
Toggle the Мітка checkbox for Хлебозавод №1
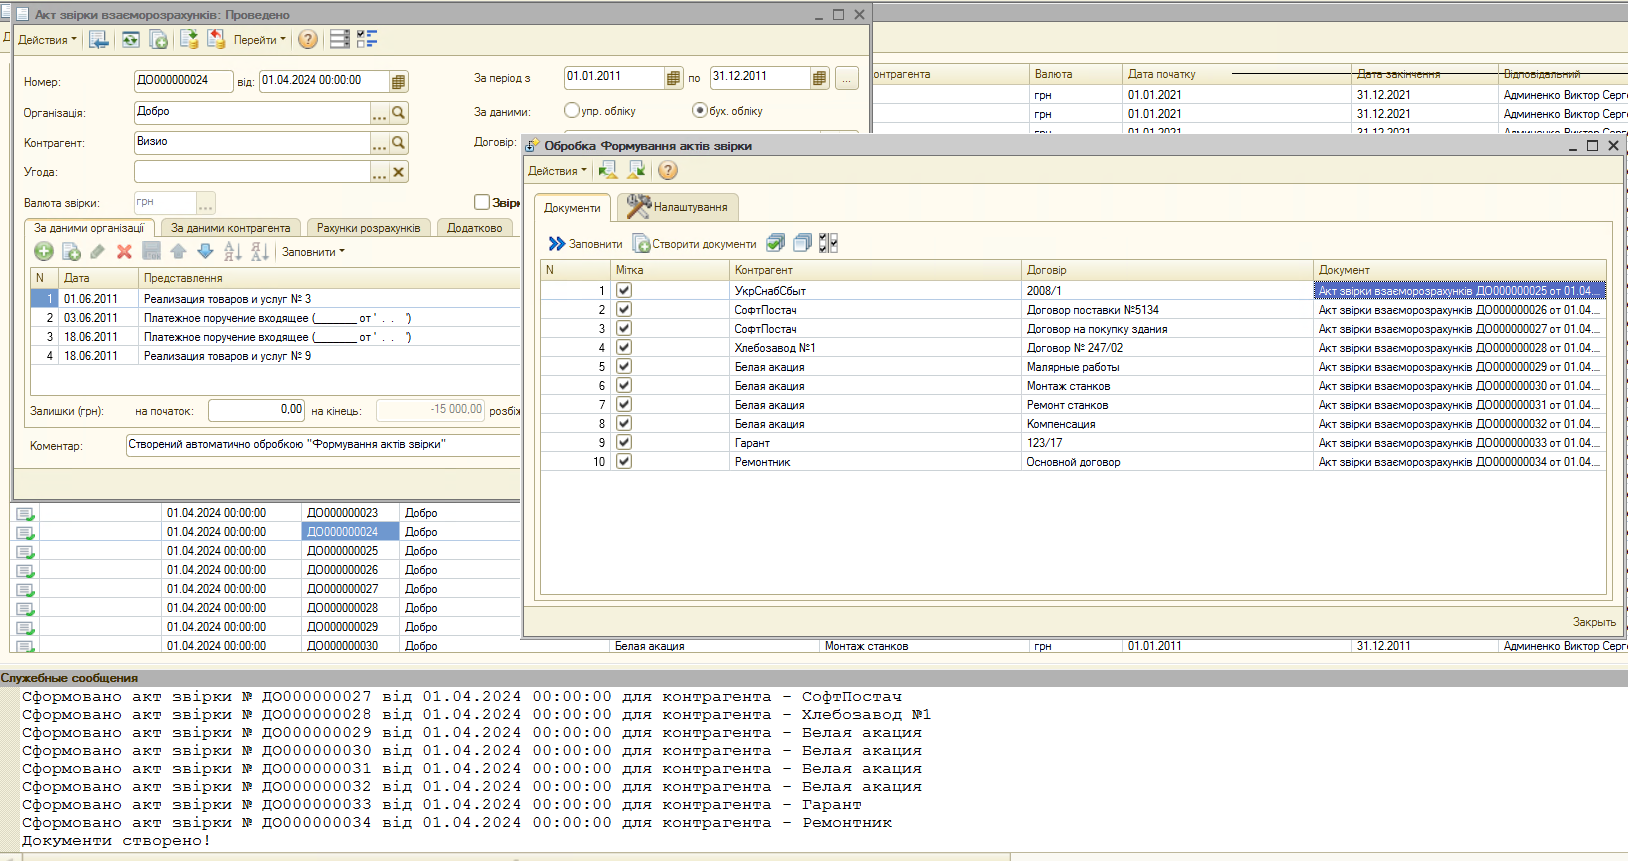click(624, 347)
